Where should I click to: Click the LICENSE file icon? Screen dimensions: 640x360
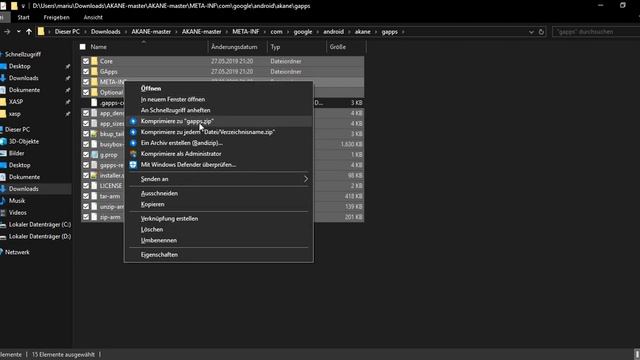(94, 186)
